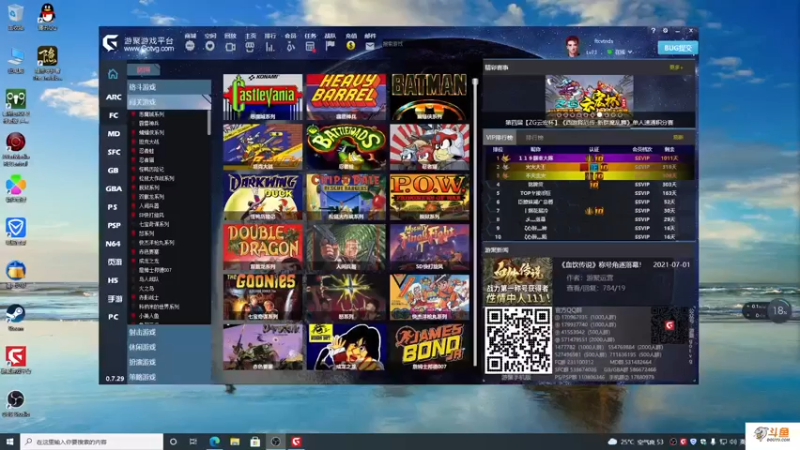The width and height of the screenshot is (800, 450).
Task: Scan area: click the large QR code
Action: pos(518,340)
